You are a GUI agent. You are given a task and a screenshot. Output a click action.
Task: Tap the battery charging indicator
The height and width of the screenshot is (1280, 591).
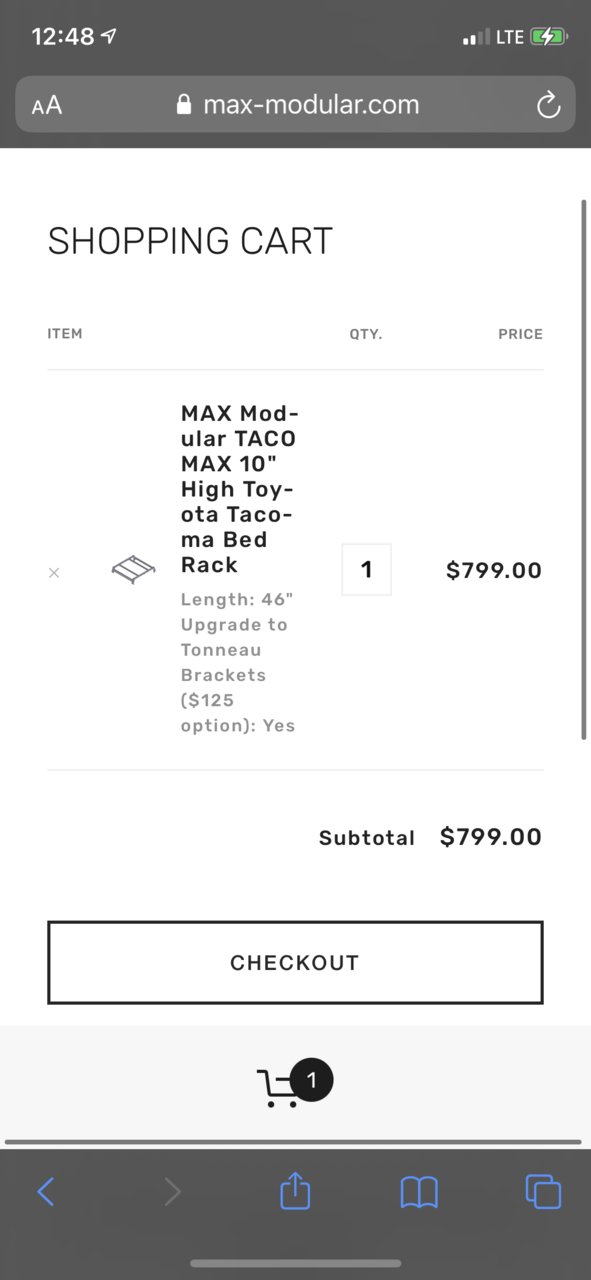pyautogui.click(x=550, y=37)
